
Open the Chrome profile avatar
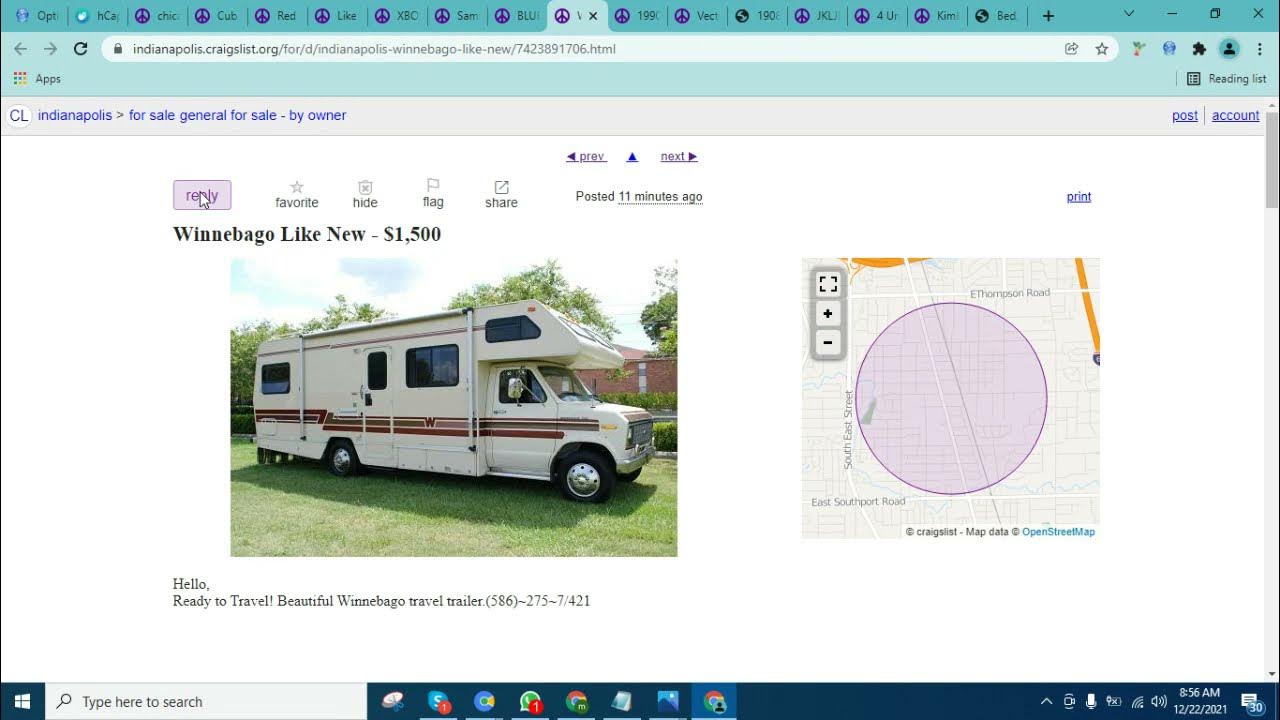(1229, 48)
